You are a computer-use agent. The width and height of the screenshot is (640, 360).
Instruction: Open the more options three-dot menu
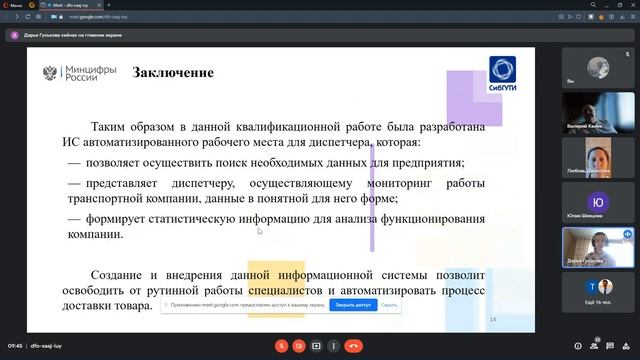pos(333,346)
